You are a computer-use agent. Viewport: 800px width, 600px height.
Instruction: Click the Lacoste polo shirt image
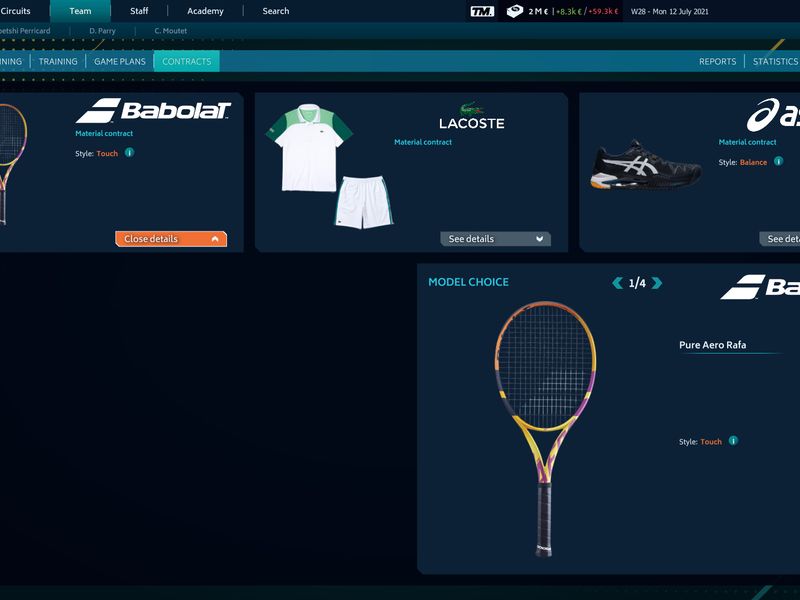click(x=309, y=148)
